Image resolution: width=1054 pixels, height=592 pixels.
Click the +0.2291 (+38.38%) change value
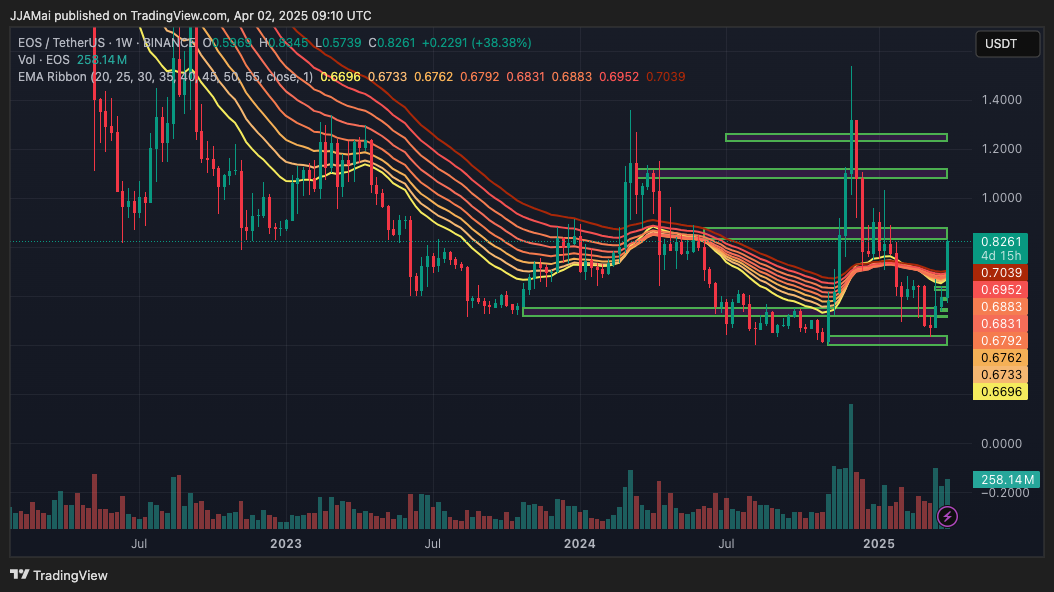click(x=477, y=43)
